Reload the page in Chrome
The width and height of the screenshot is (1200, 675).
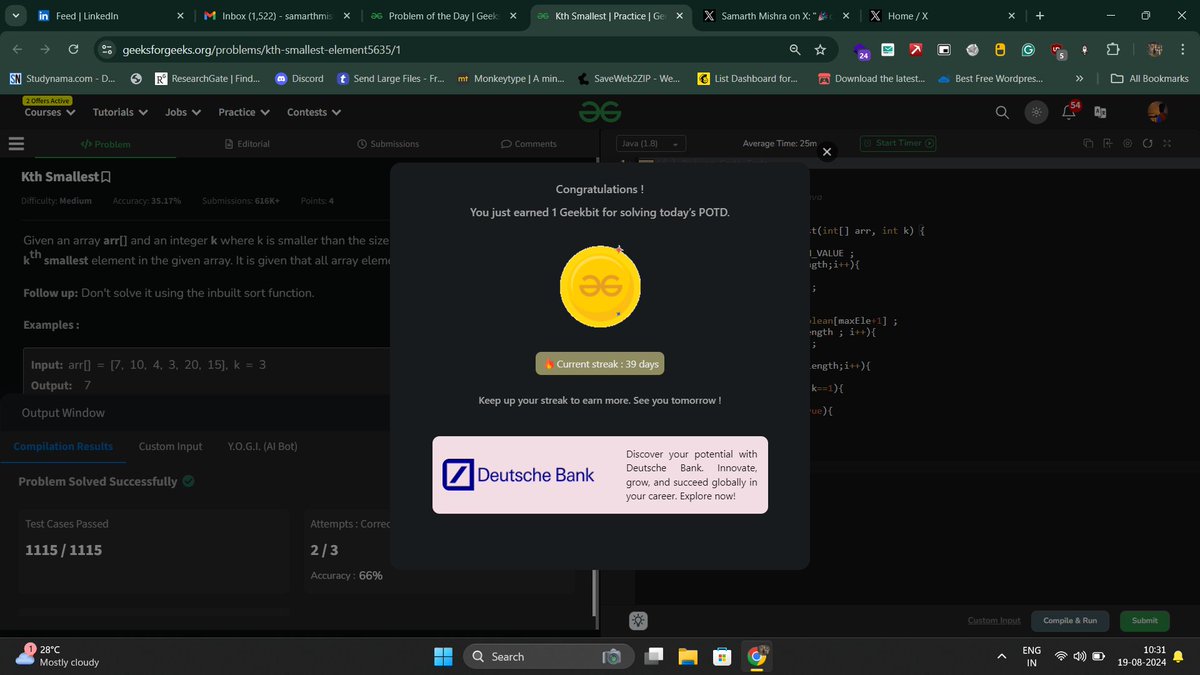[73, 49]
